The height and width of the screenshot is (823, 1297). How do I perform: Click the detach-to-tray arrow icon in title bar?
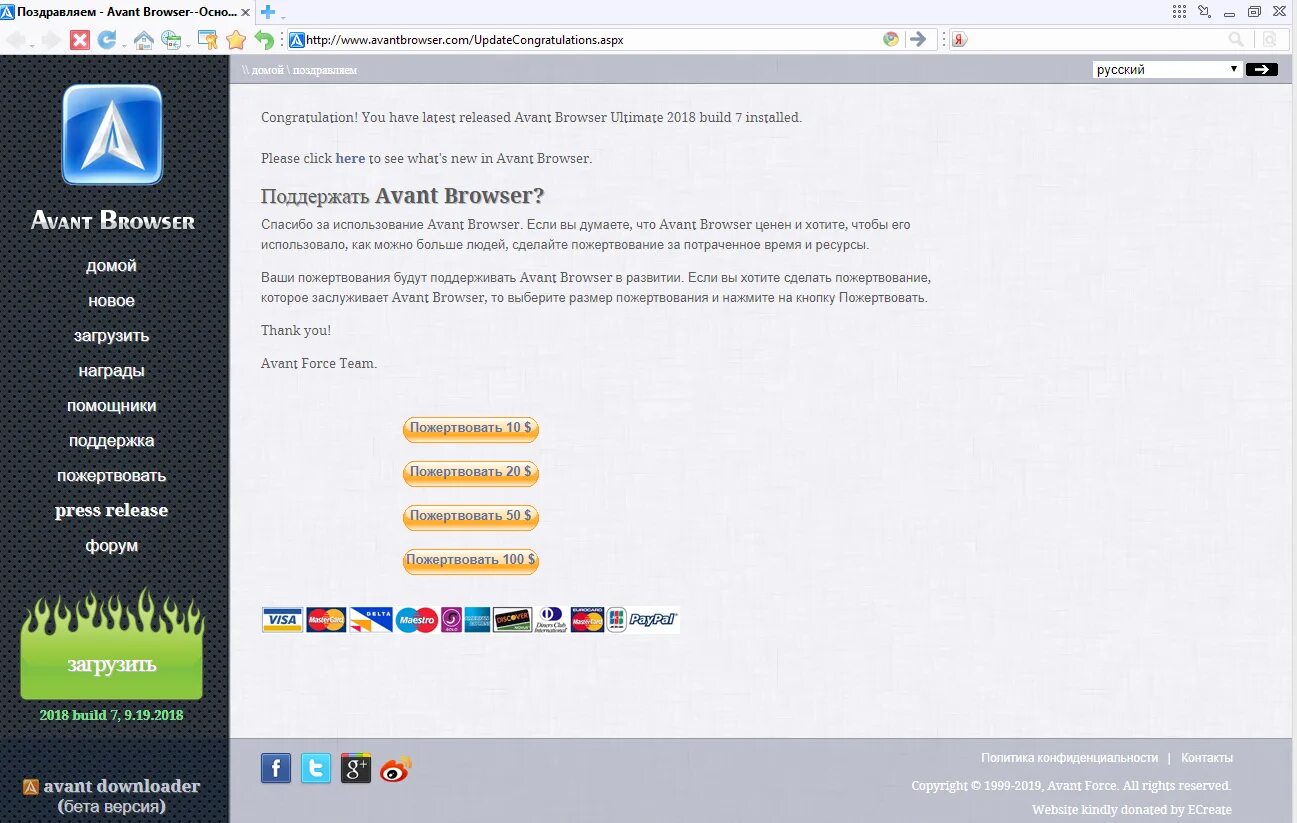pyautogui.click(x=1204, y=11)
